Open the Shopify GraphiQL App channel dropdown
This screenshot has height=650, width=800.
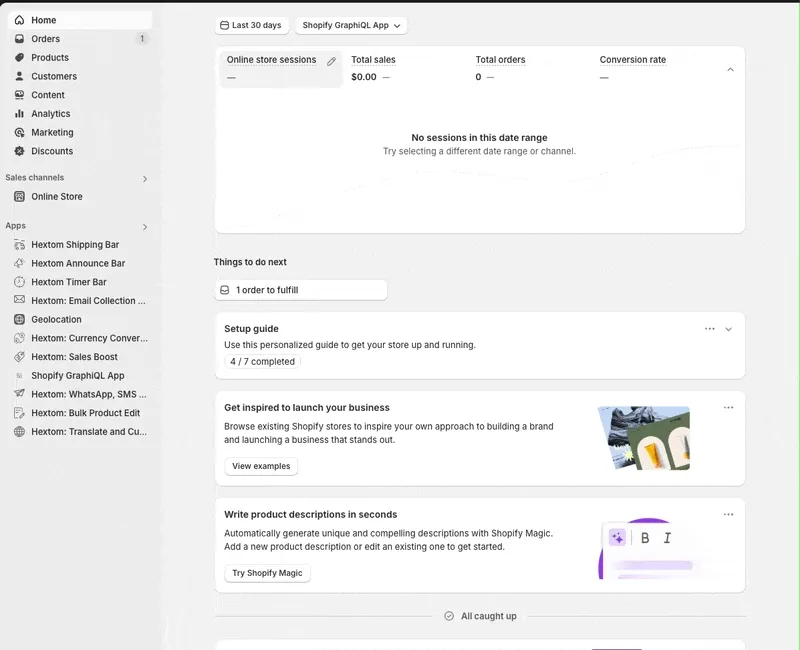(351, 25)
